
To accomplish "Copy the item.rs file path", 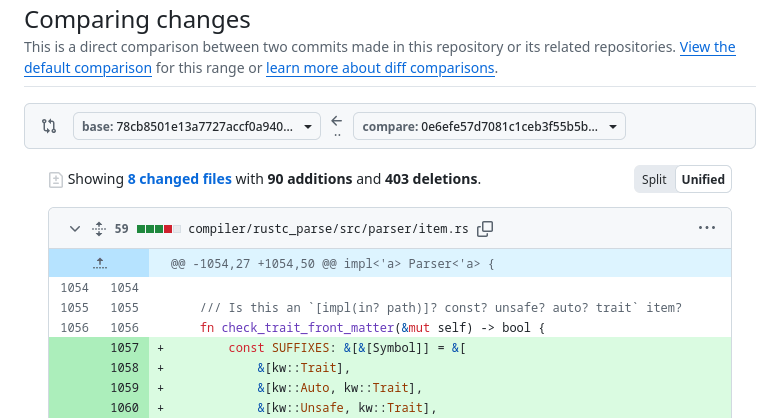I will click(485, 229).
